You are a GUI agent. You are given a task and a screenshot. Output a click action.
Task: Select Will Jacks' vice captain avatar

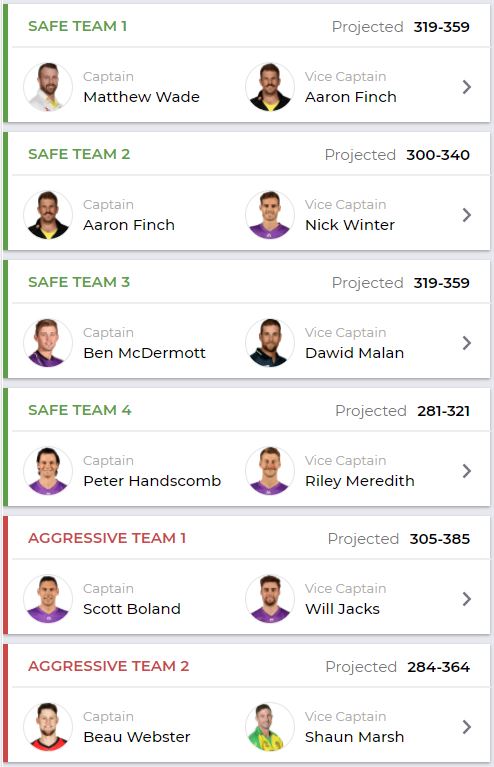click(270, 599)
